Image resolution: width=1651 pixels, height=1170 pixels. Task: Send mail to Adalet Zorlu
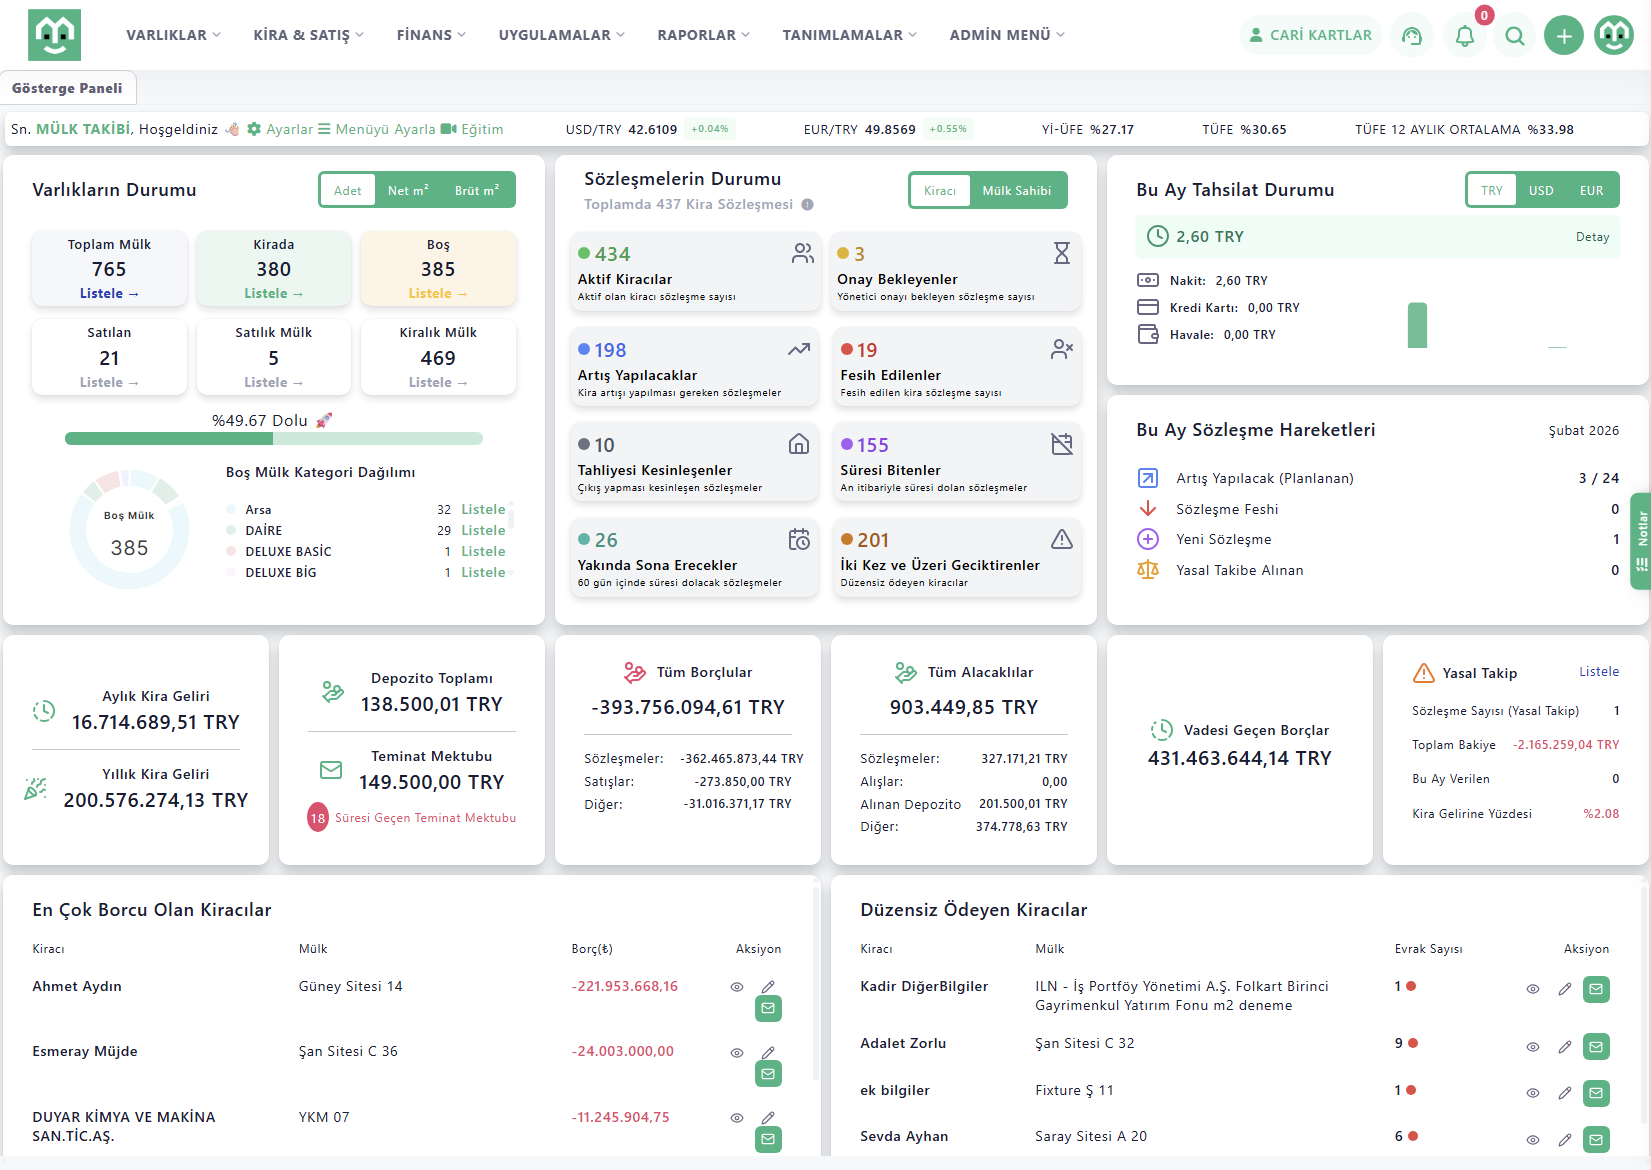tap(1596, 1047)
